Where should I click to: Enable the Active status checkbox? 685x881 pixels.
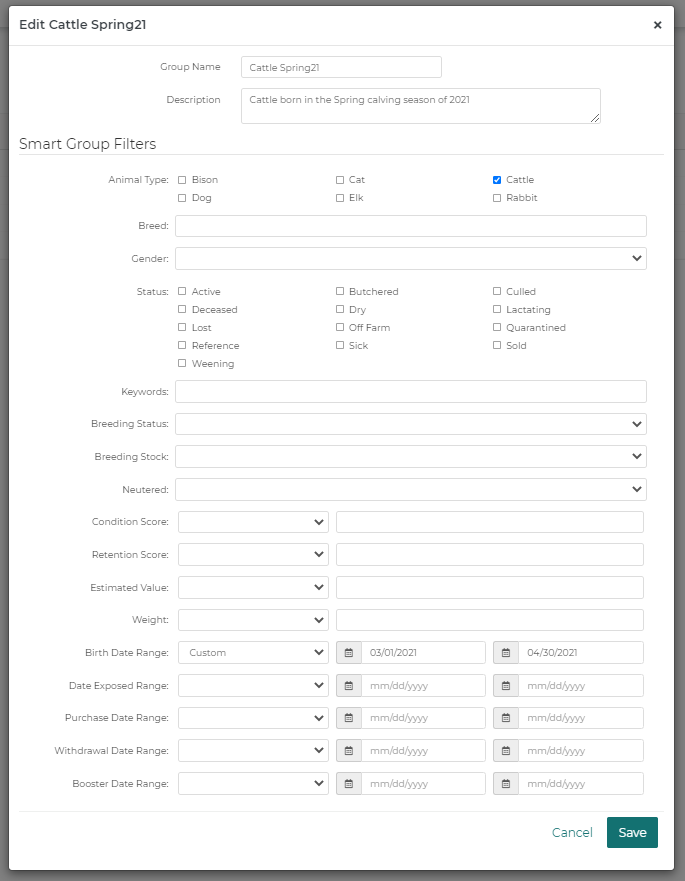pos(182,291)
